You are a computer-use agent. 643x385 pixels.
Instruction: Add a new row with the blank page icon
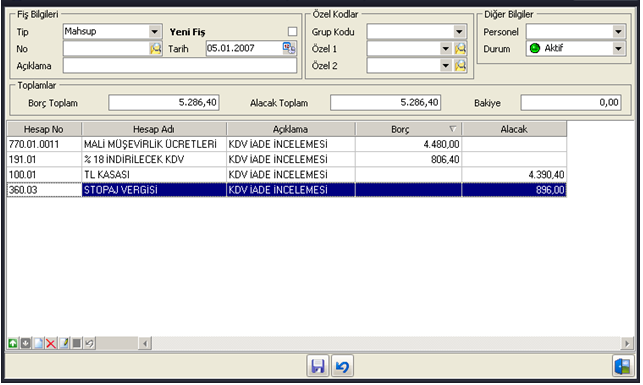click(38, 343)
